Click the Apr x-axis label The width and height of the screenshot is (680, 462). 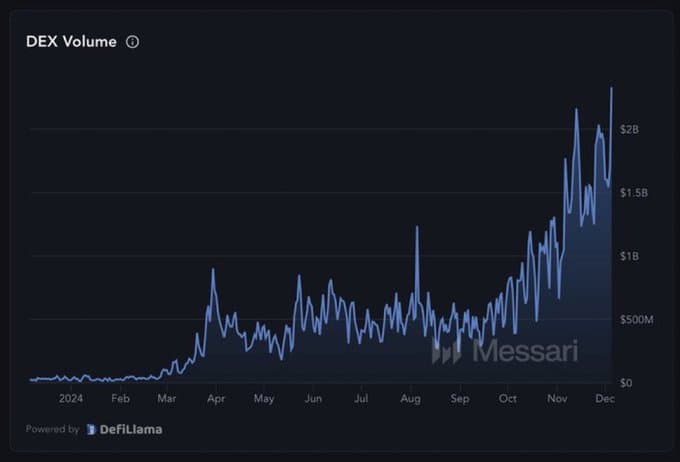216,399
